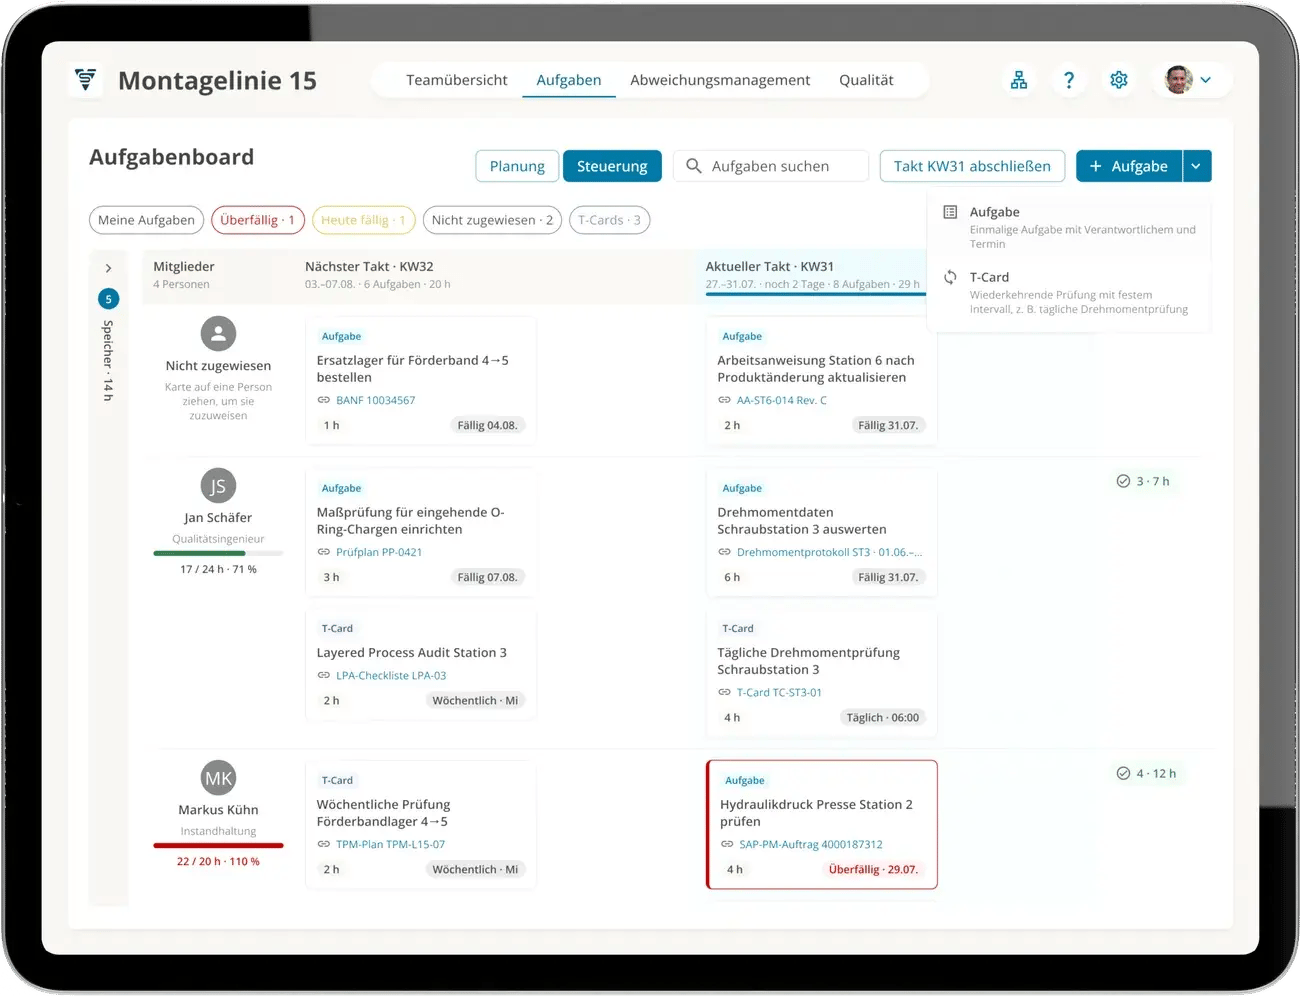Click the Fällig 04.08. due badge

click(x=487, y=425)
